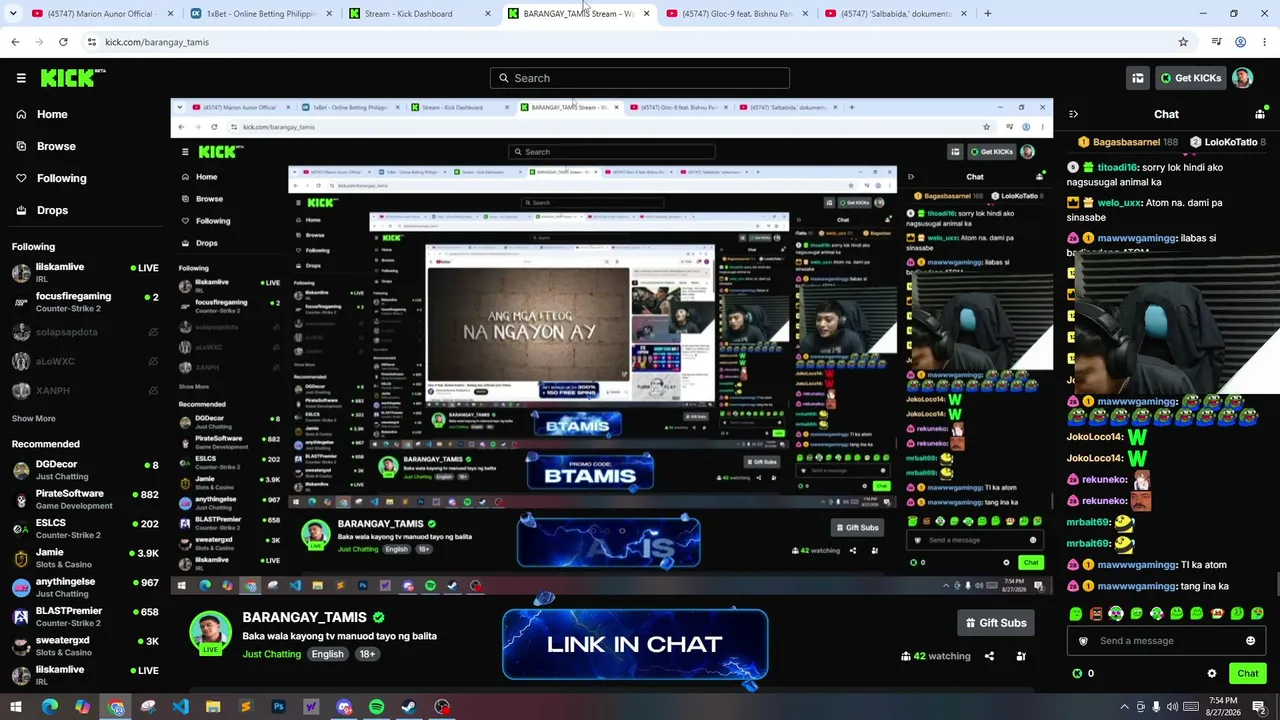Open the stream moderation tools icon
Image resolution: width=1280 pixels, height=720 pixels.
coord(1021,656)
